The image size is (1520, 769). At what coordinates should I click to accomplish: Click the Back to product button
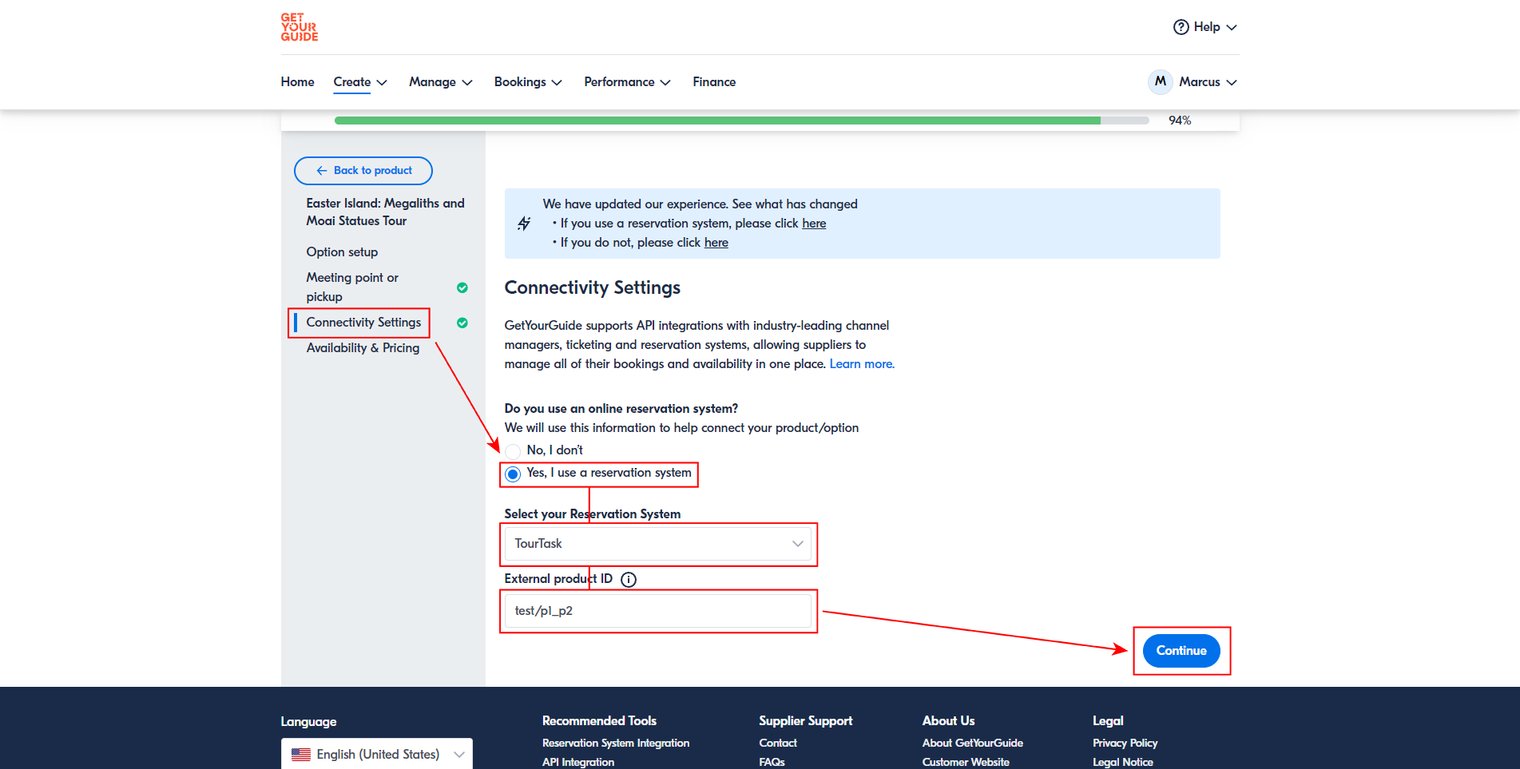tap(363, 171)
